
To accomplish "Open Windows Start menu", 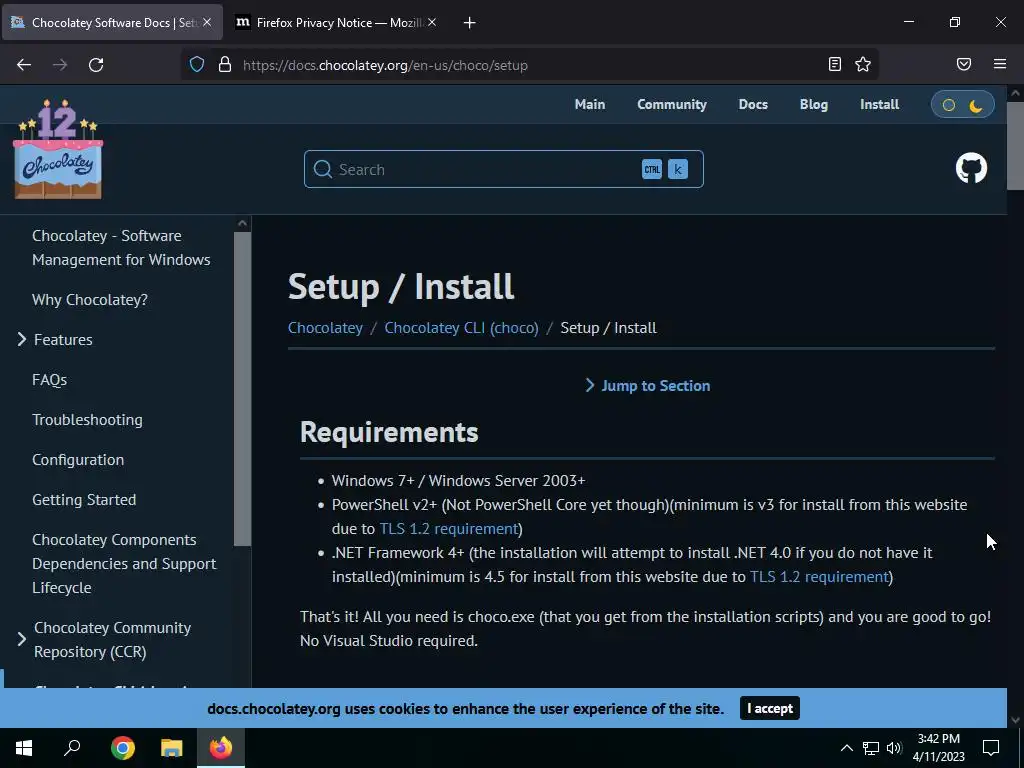I will point(24,748).
